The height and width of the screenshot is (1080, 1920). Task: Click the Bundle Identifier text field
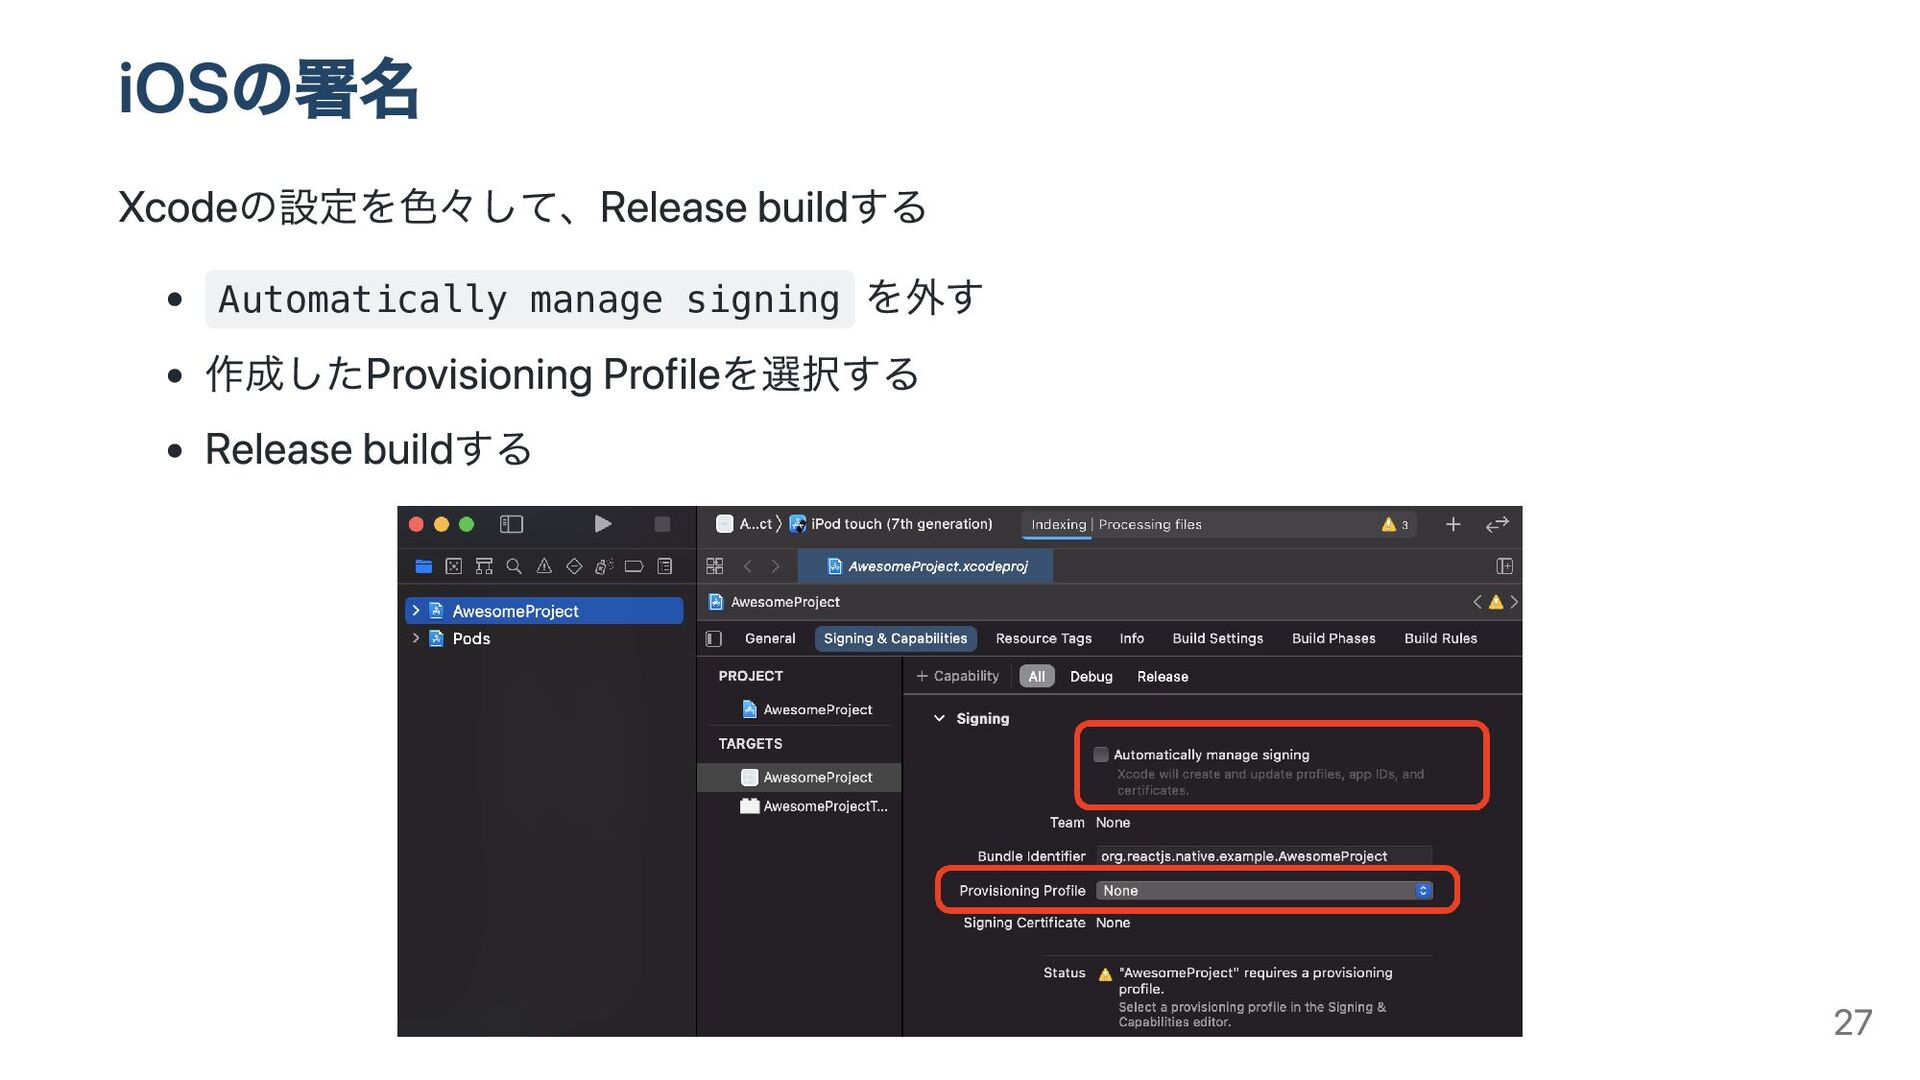coord(1263,856)
